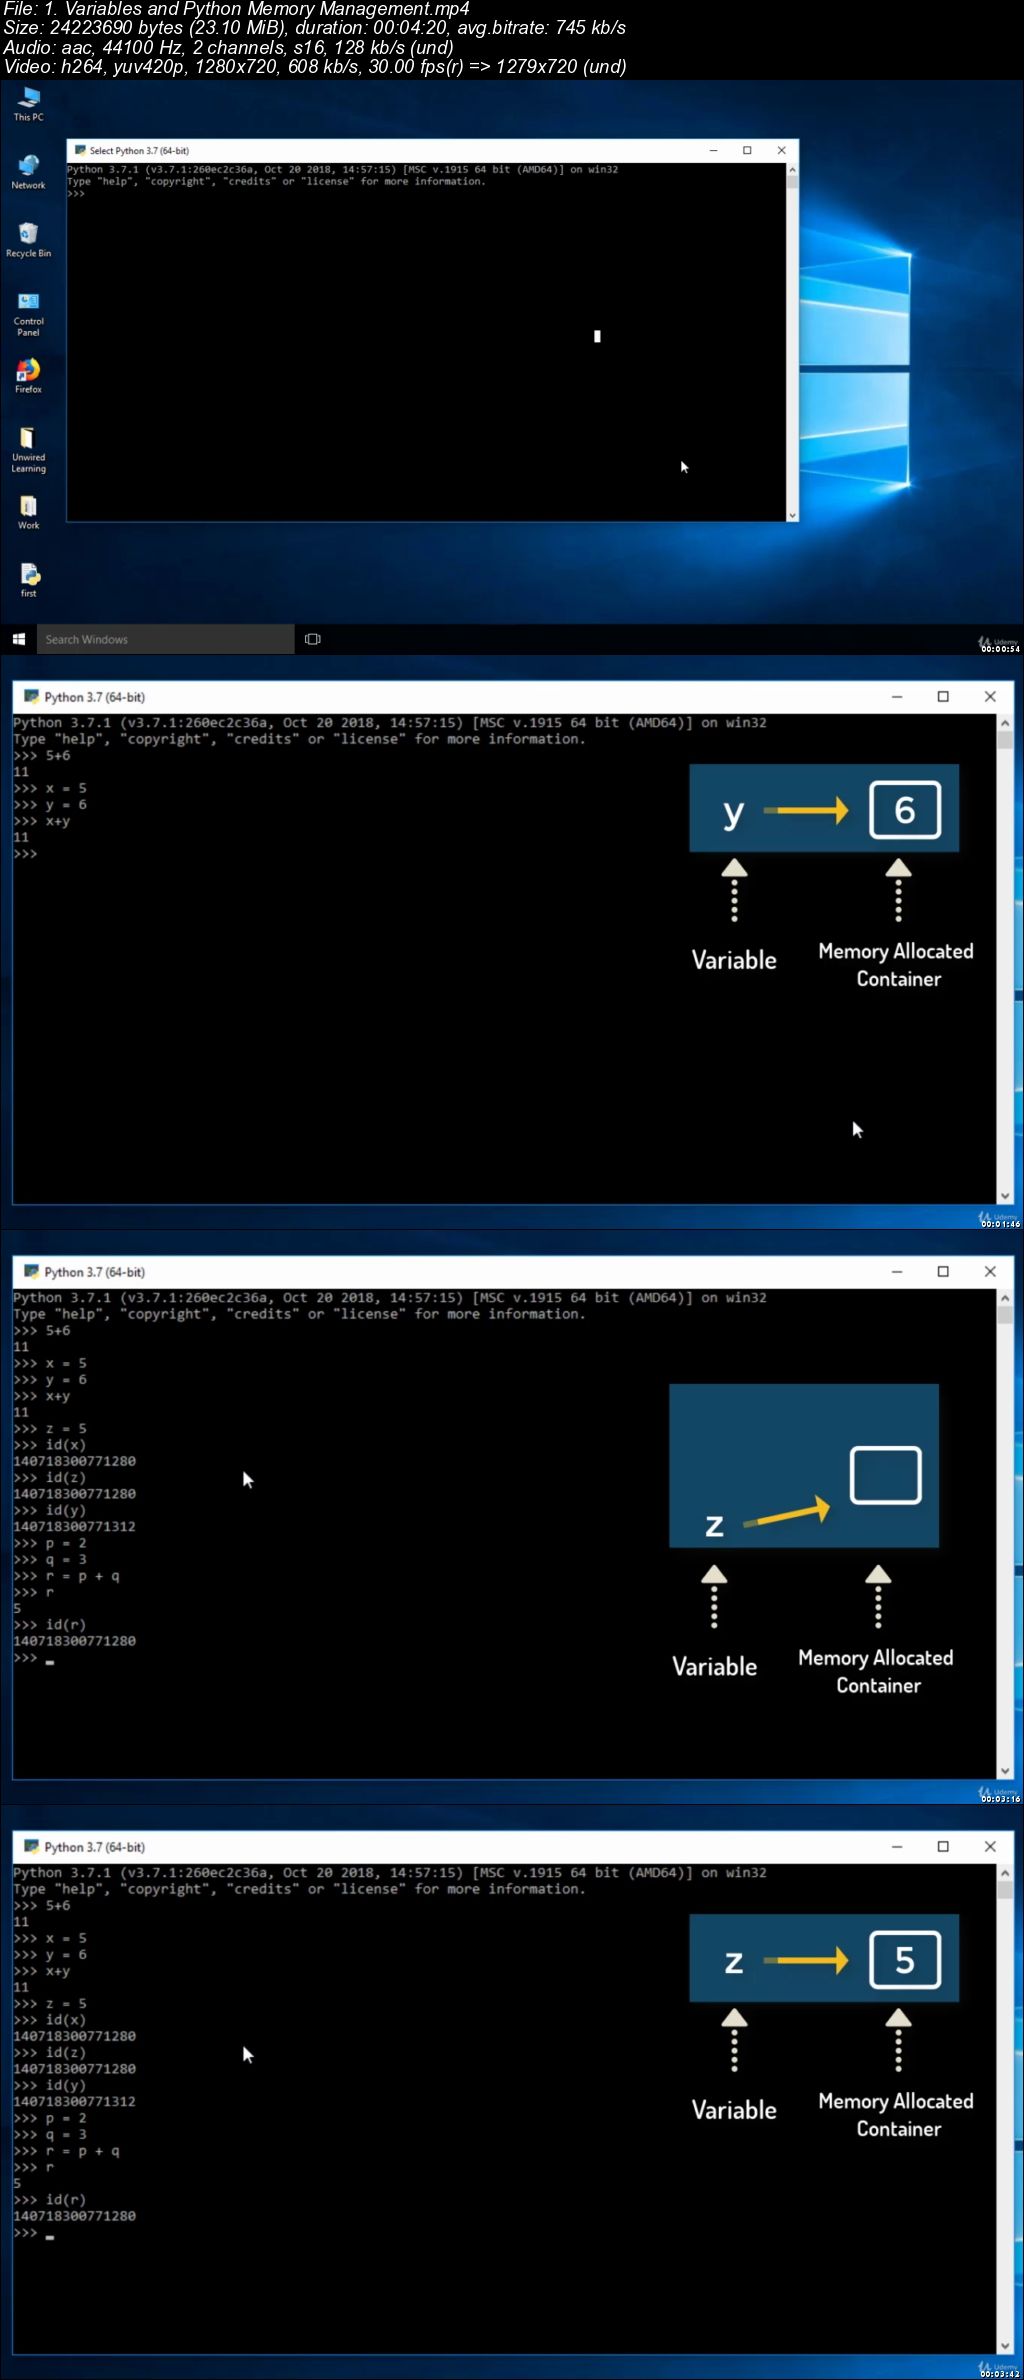Click scroll-up arrow in the y diagram console
The width and height of the screenshot is (1024, 2380).
click(x=1005, y=722)
